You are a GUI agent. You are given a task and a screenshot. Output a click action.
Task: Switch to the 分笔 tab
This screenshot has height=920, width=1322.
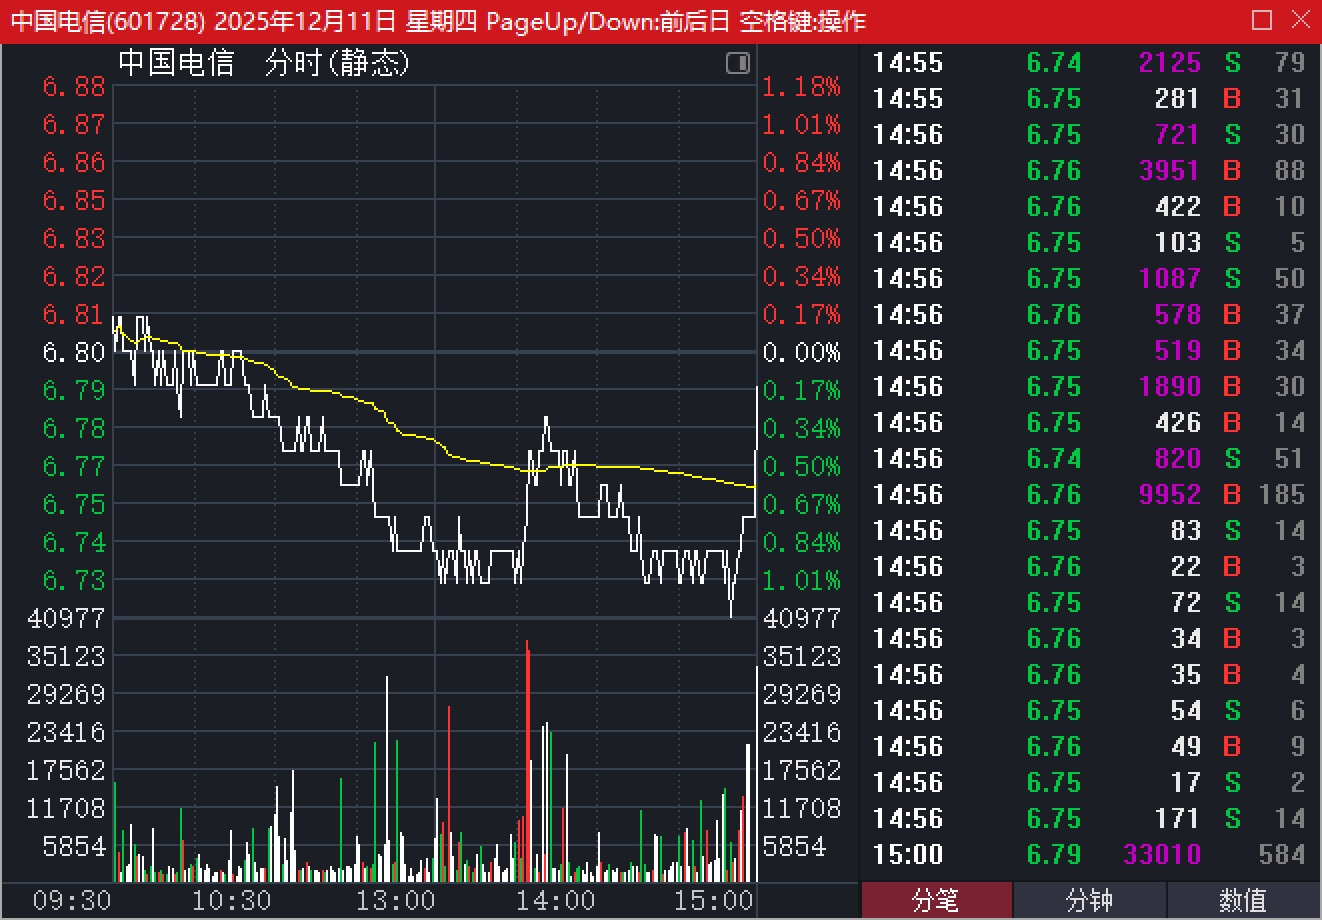pos(936,900)
